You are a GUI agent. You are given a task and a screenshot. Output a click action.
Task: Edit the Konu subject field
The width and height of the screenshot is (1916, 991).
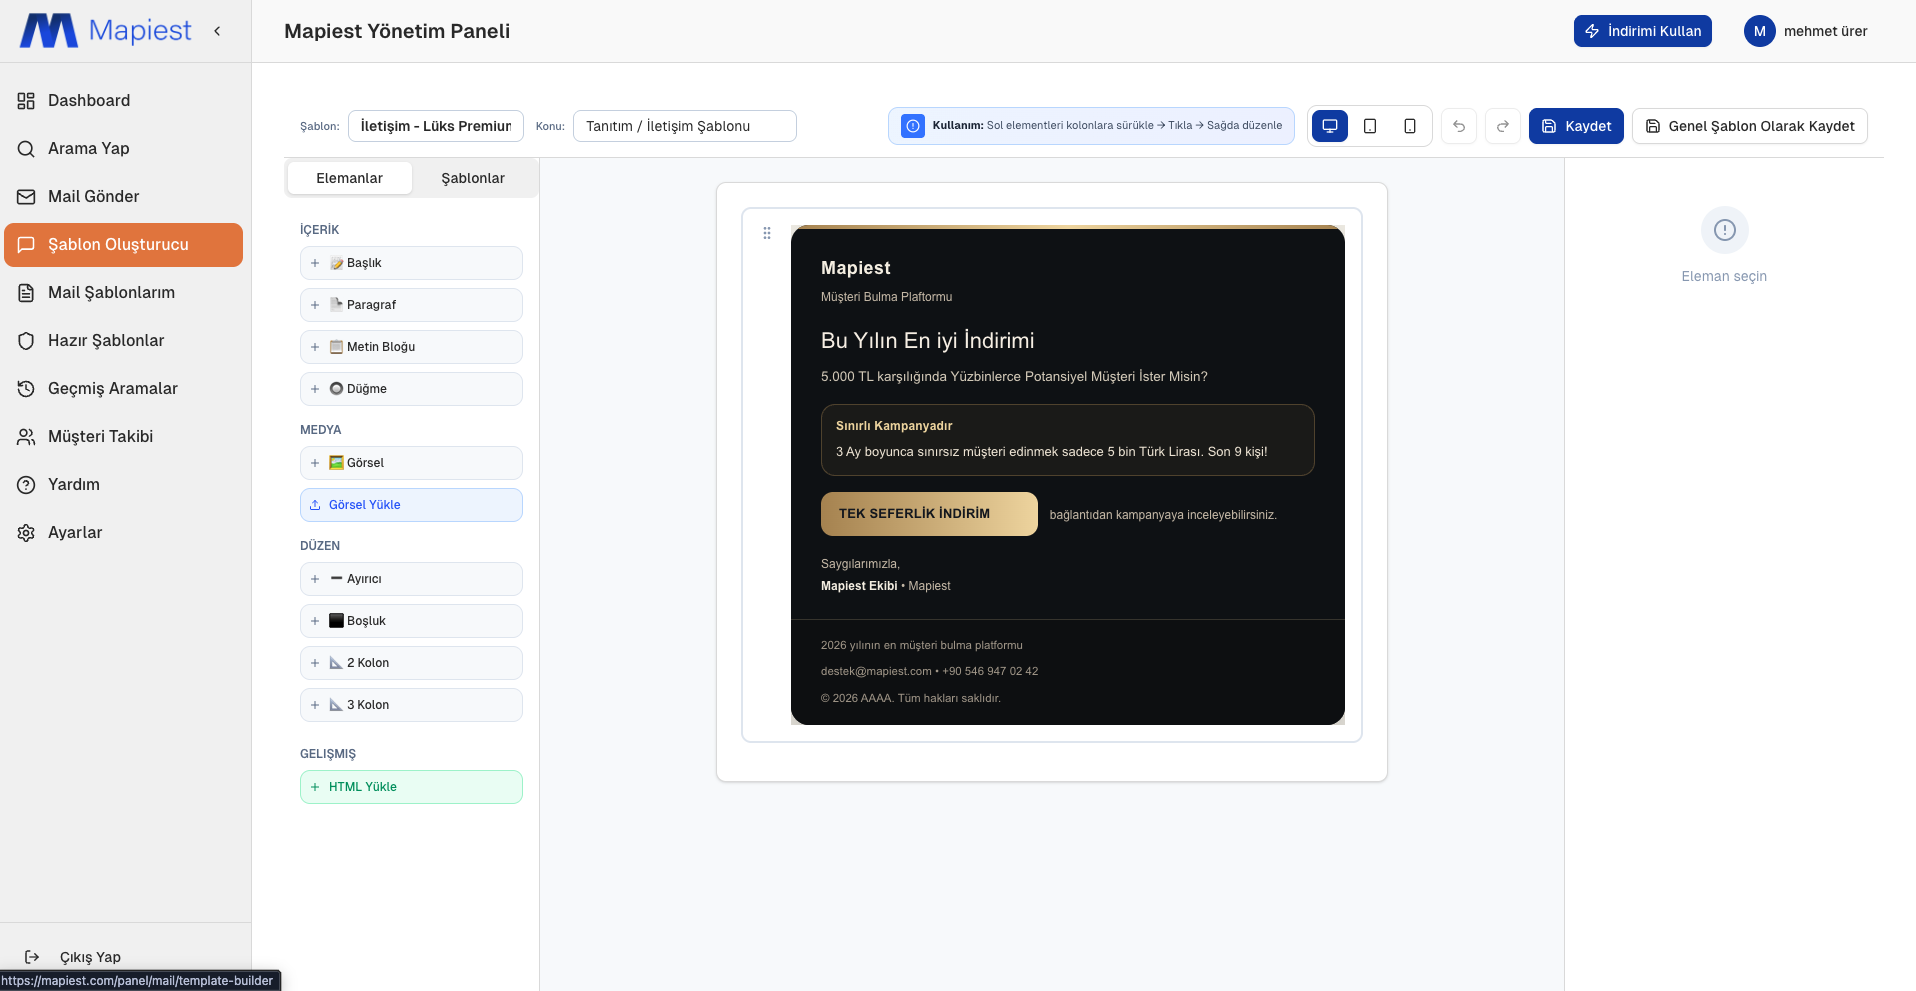tap(685, 126)
